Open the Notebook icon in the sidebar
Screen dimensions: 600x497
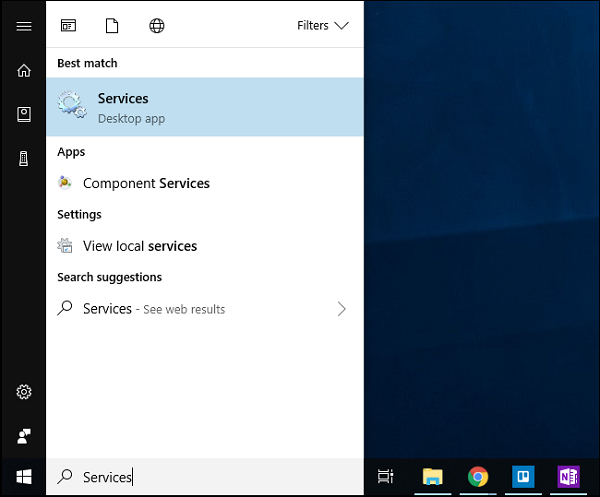point(23,114)
